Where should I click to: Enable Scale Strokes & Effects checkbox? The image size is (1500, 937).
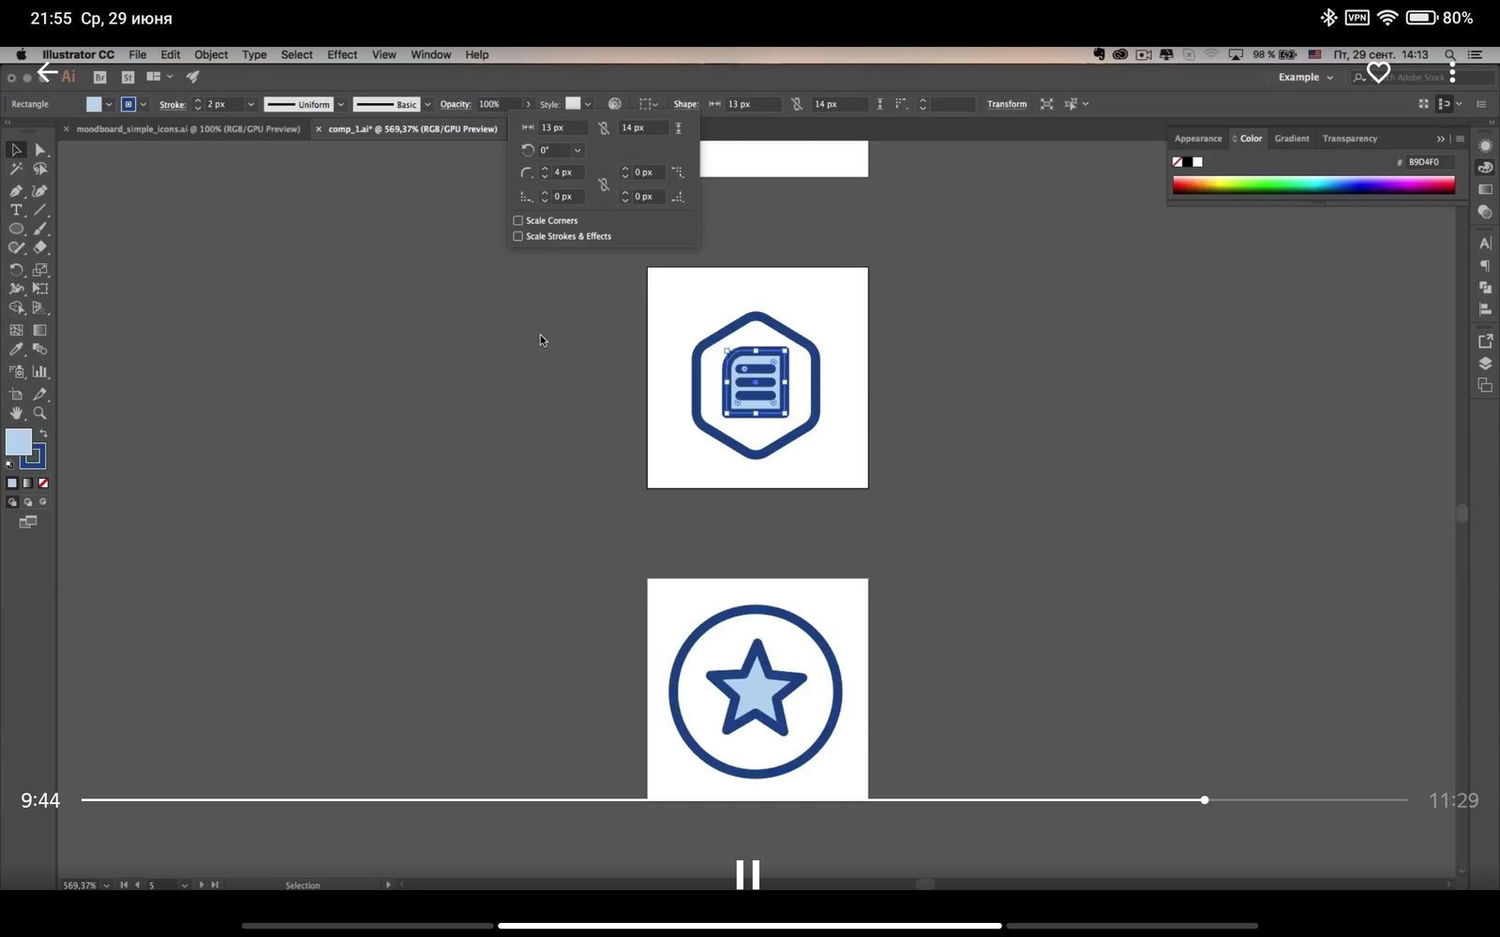point(518,236)
